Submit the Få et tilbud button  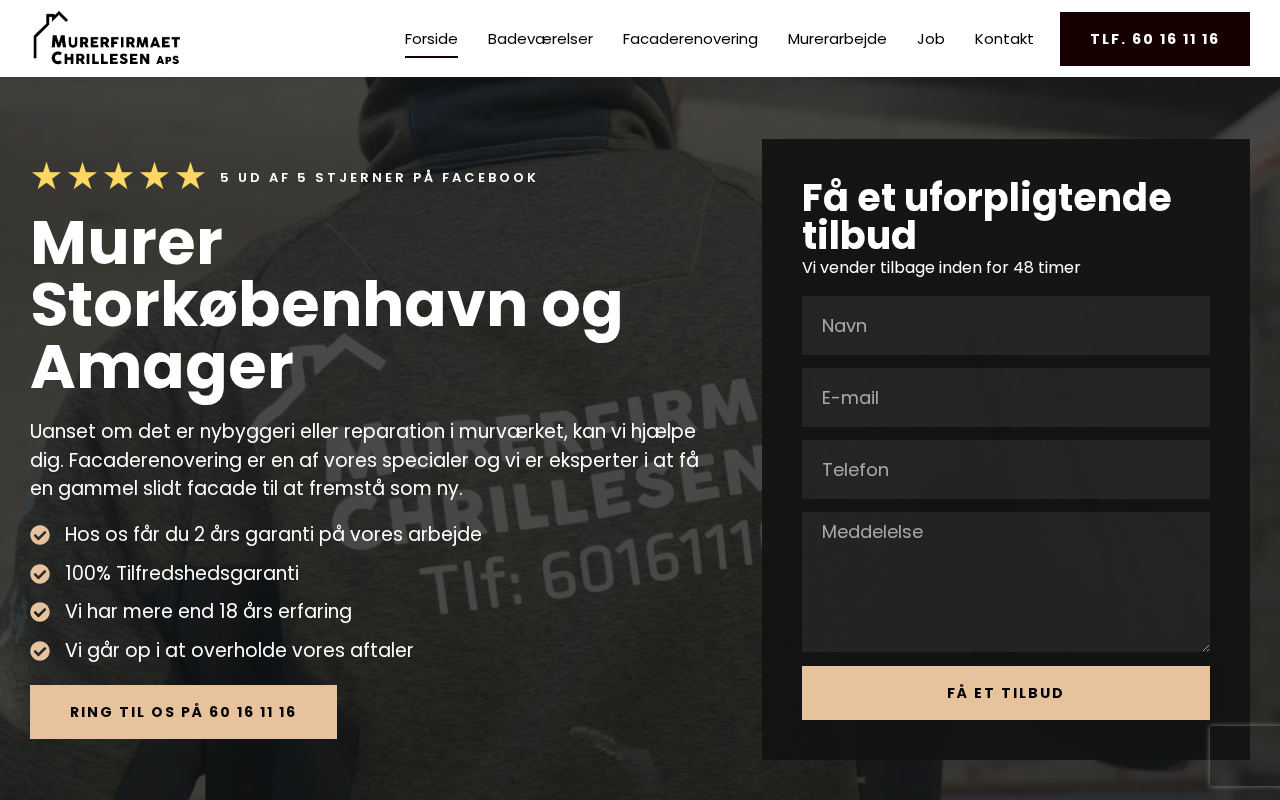pos(1006,693)
